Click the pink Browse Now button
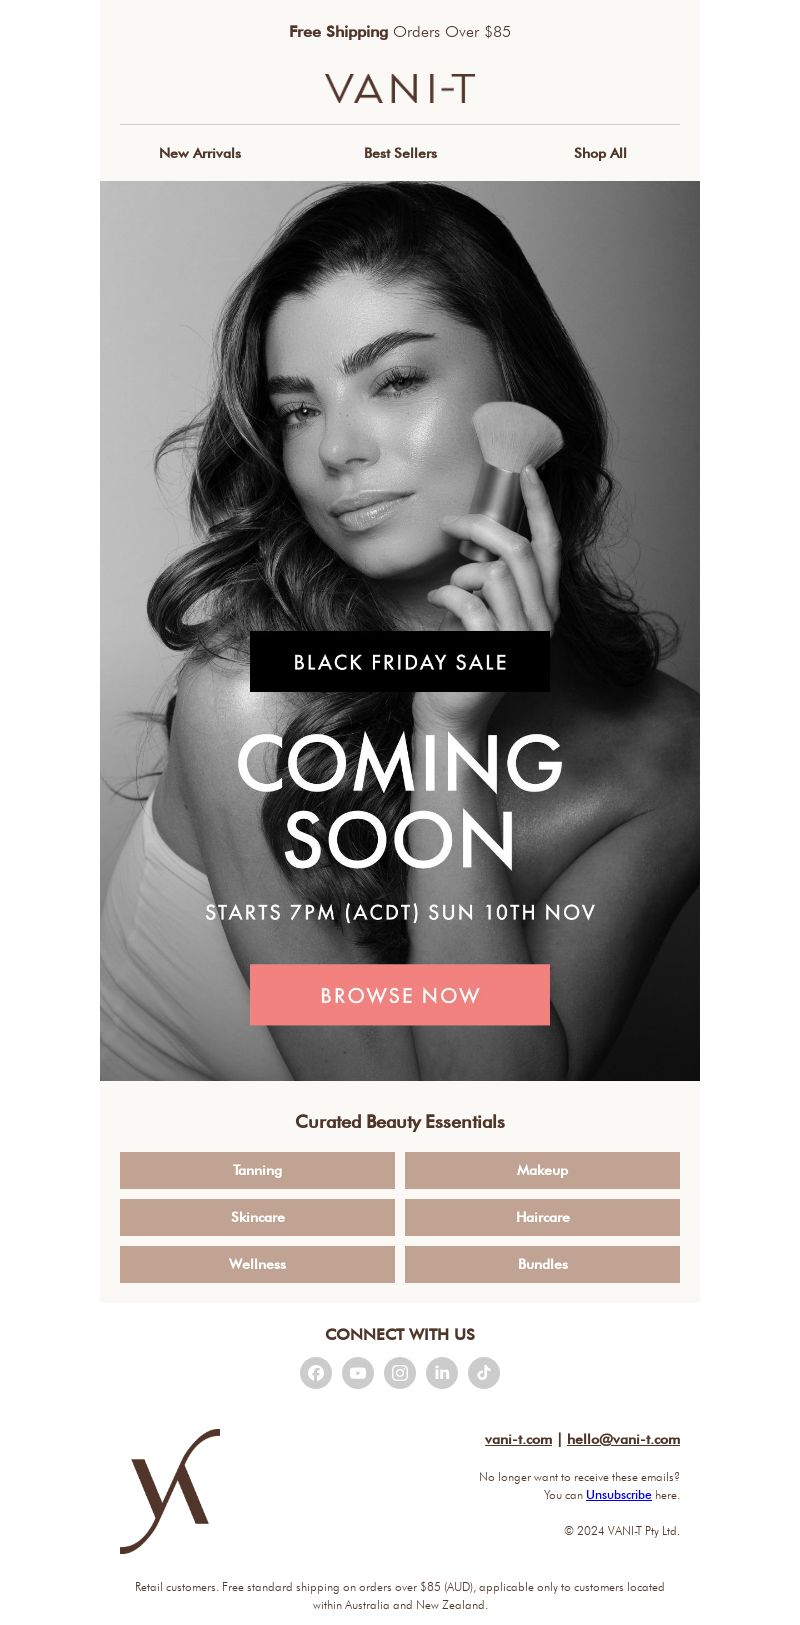Screen dimensions: 800x1625 click(x=400, y=995)
